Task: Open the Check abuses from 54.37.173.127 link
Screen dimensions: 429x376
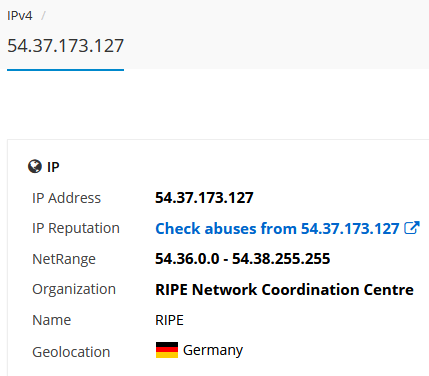Action: click(277, 229)
